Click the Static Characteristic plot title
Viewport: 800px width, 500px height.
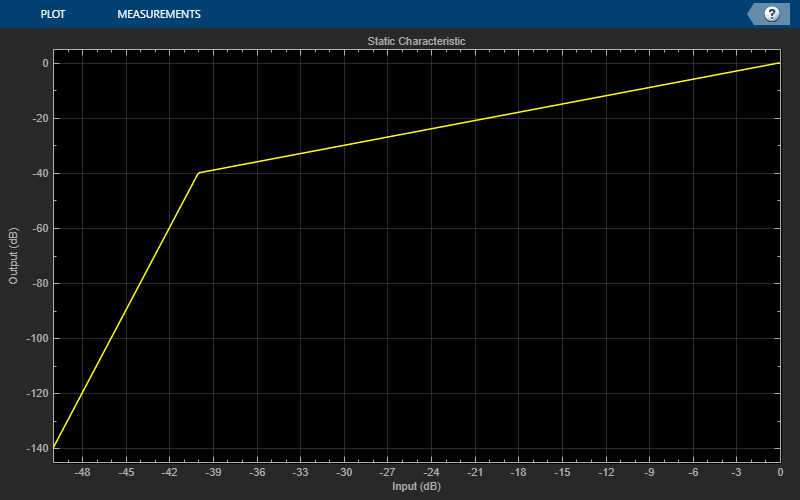[416, 41]
